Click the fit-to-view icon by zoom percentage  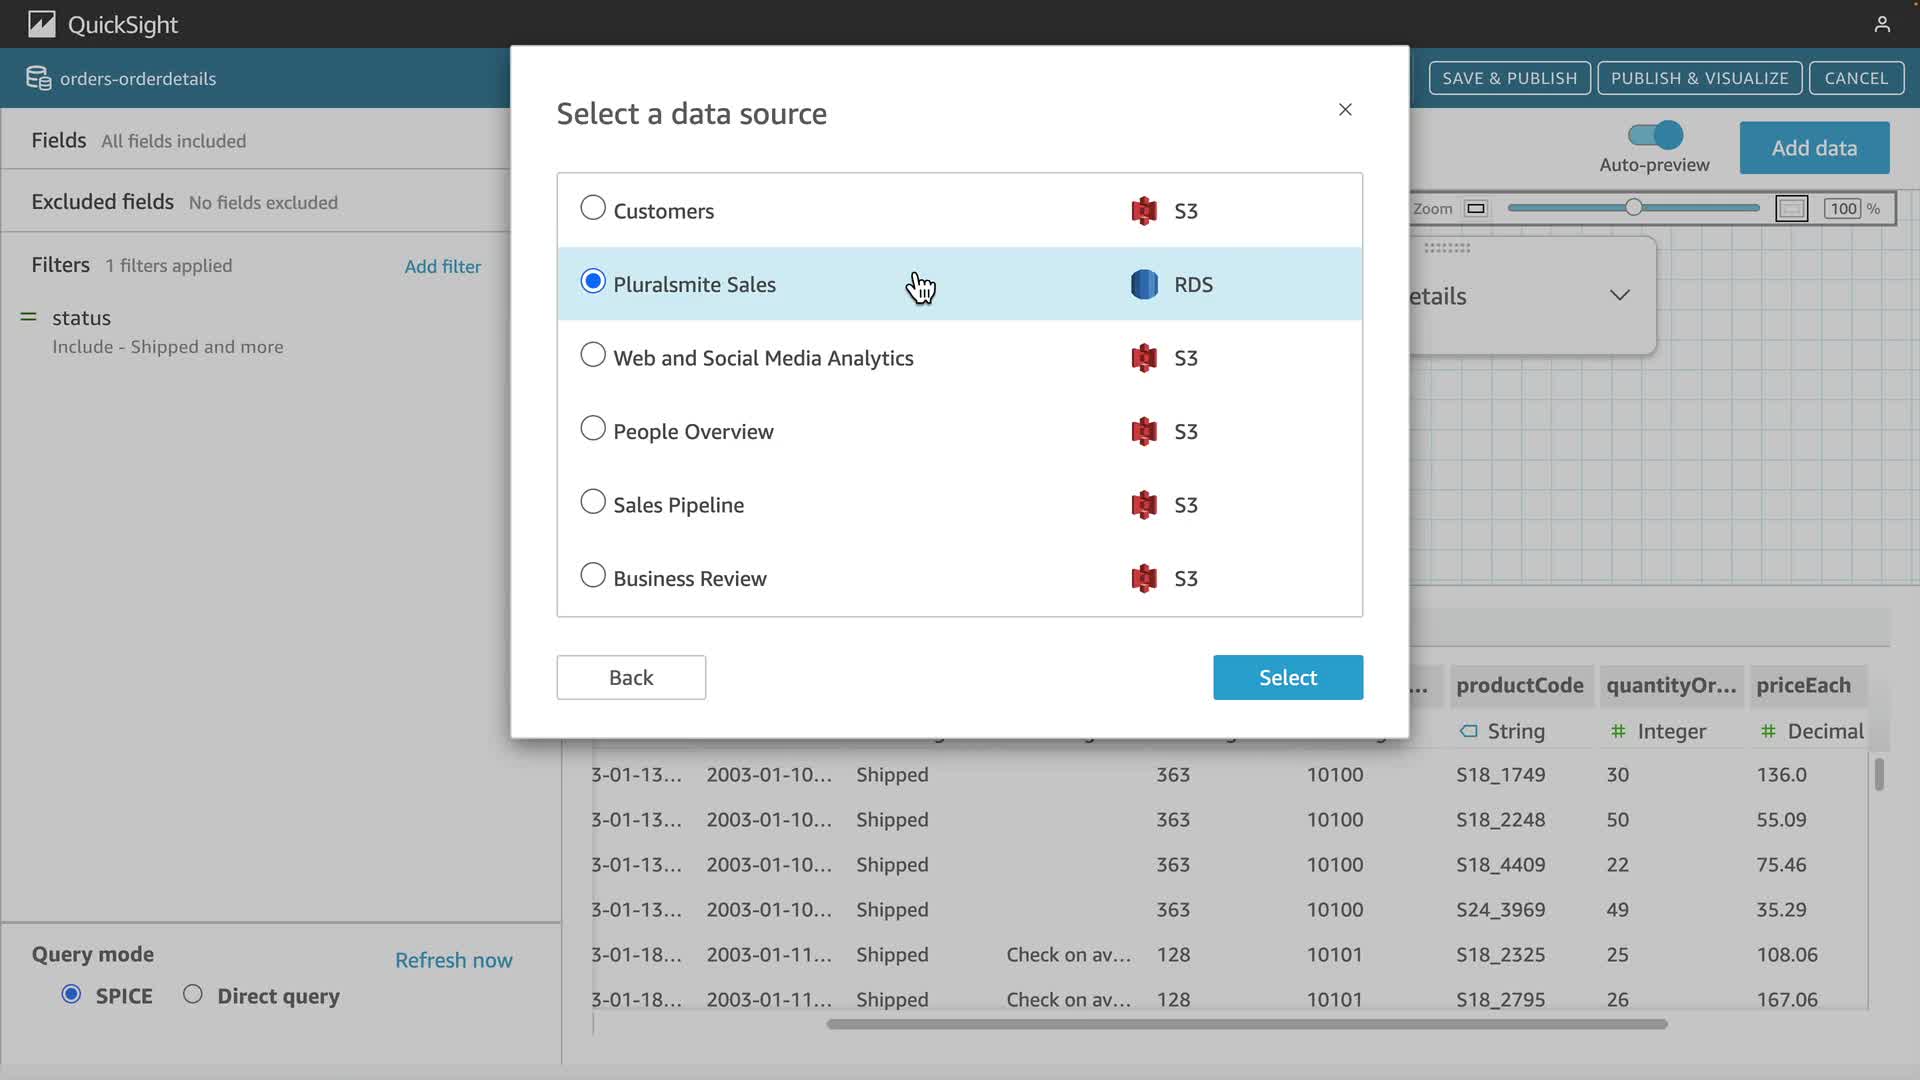pyautogui.click(x=1791, y=208)
